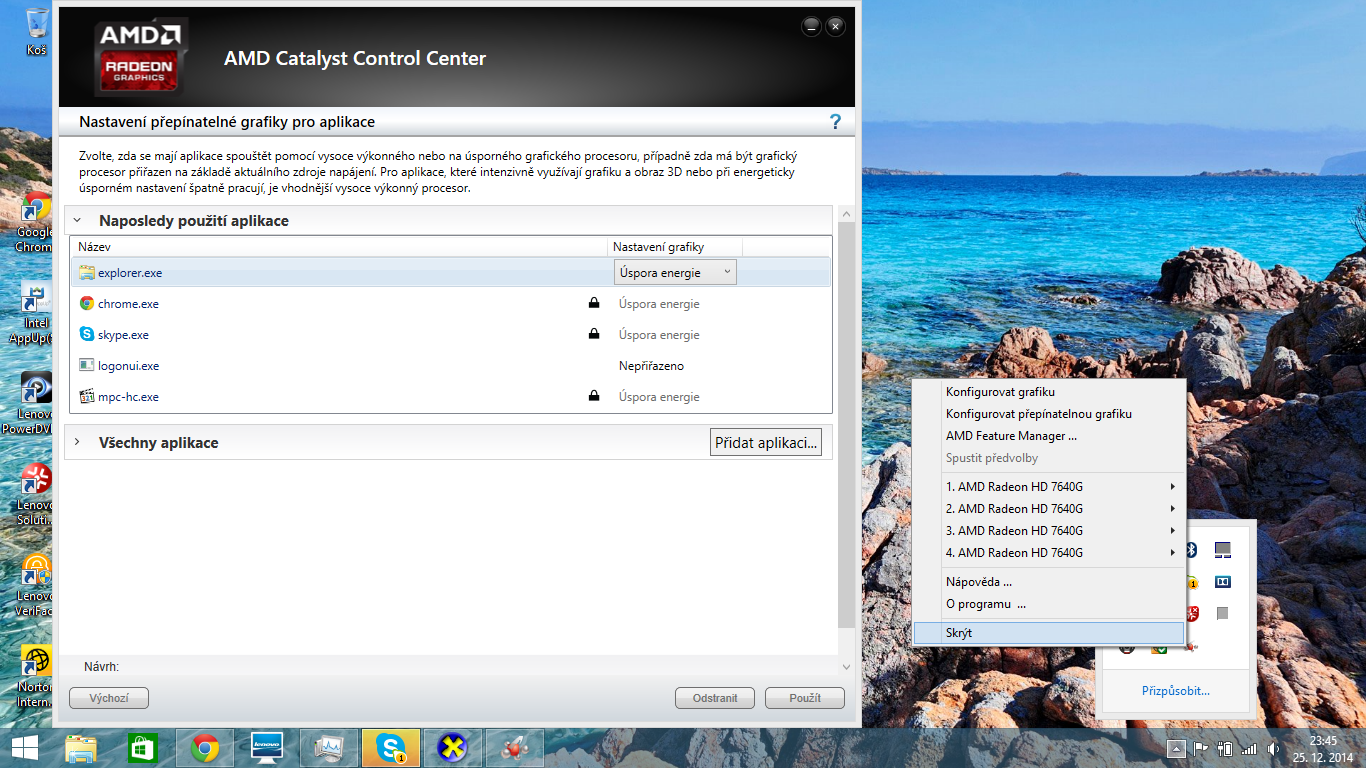Viewport: 1366px width, 768px height.
Task: Launch Windows Store from the taskbar
Action: (x=143, y=747)
